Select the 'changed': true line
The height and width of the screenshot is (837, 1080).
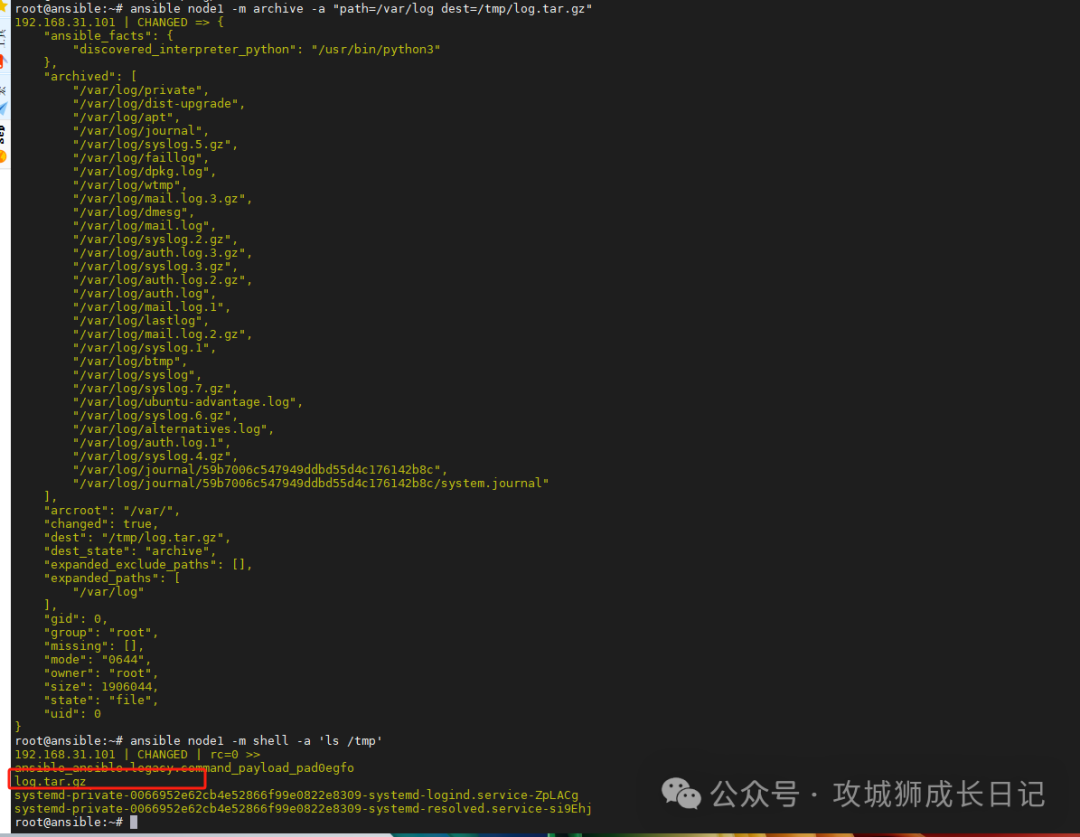coord(101,524)
